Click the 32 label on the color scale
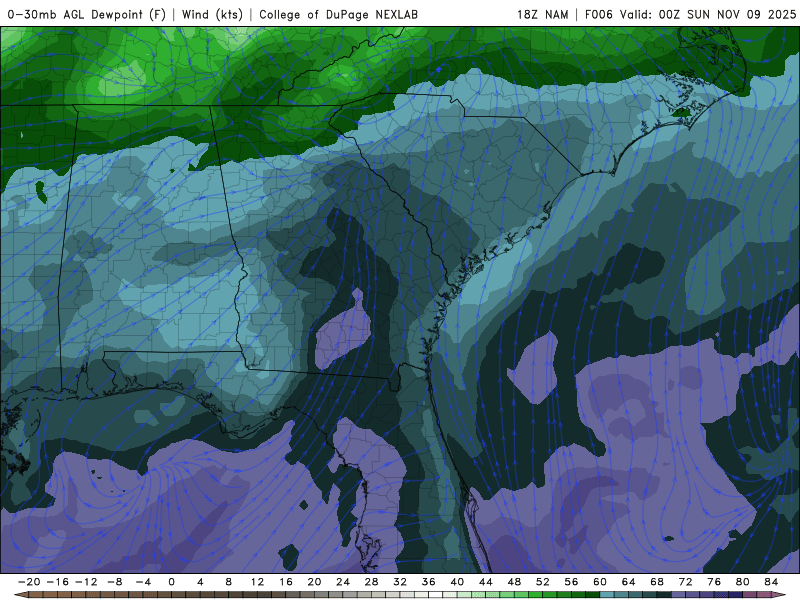800x600 pixels. pos(400,582)
